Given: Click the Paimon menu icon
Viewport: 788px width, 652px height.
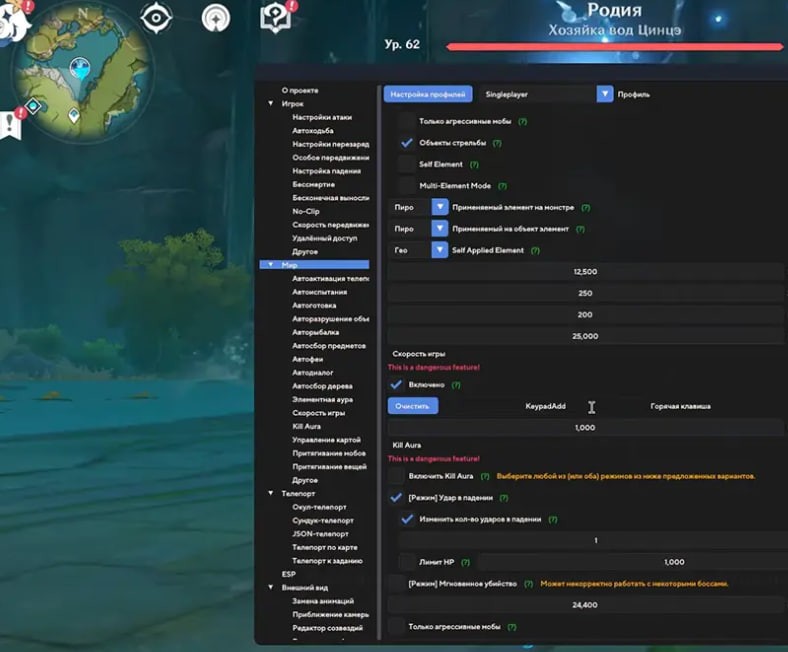Looking at the screenshot, I should (x=12, y=20).
